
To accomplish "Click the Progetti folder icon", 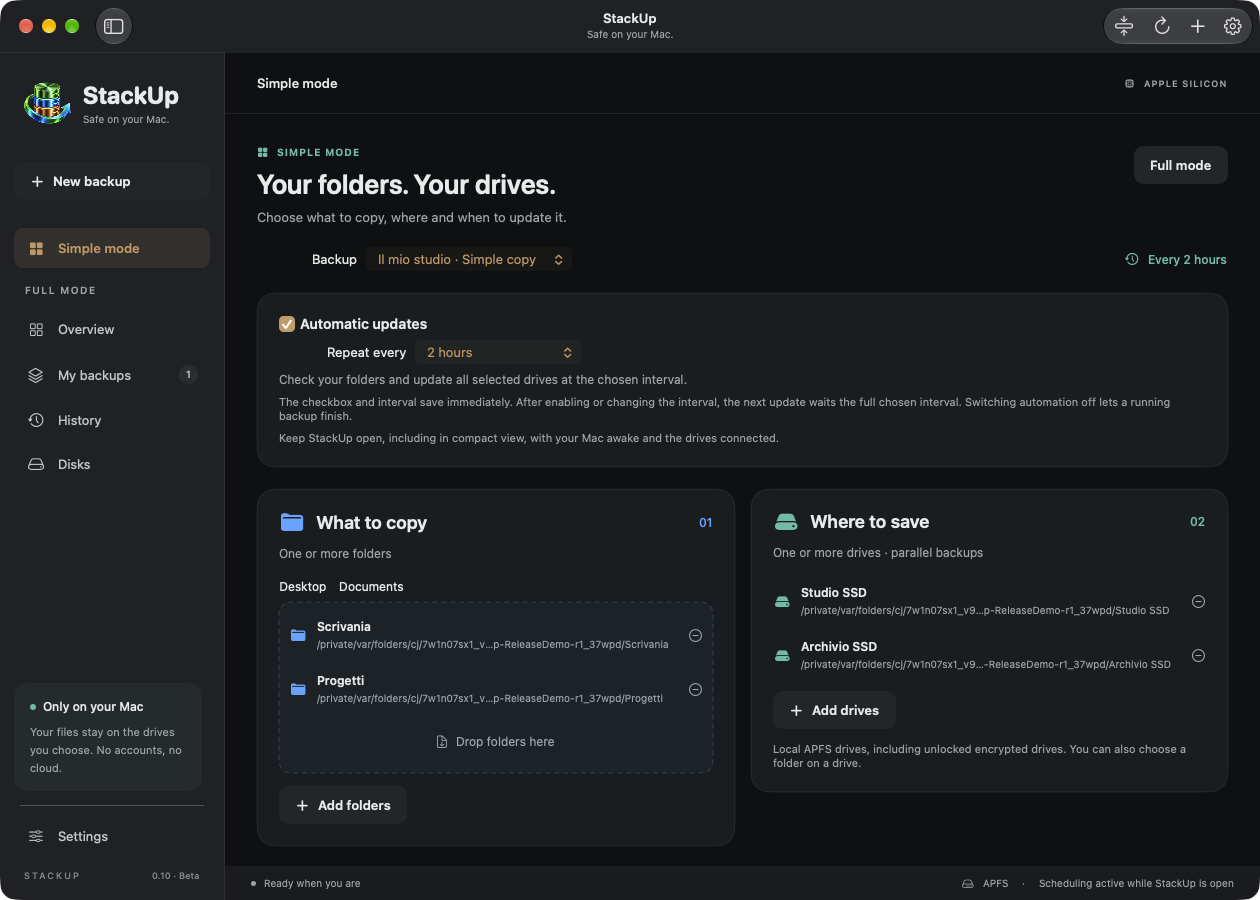I will click(298, 689).
